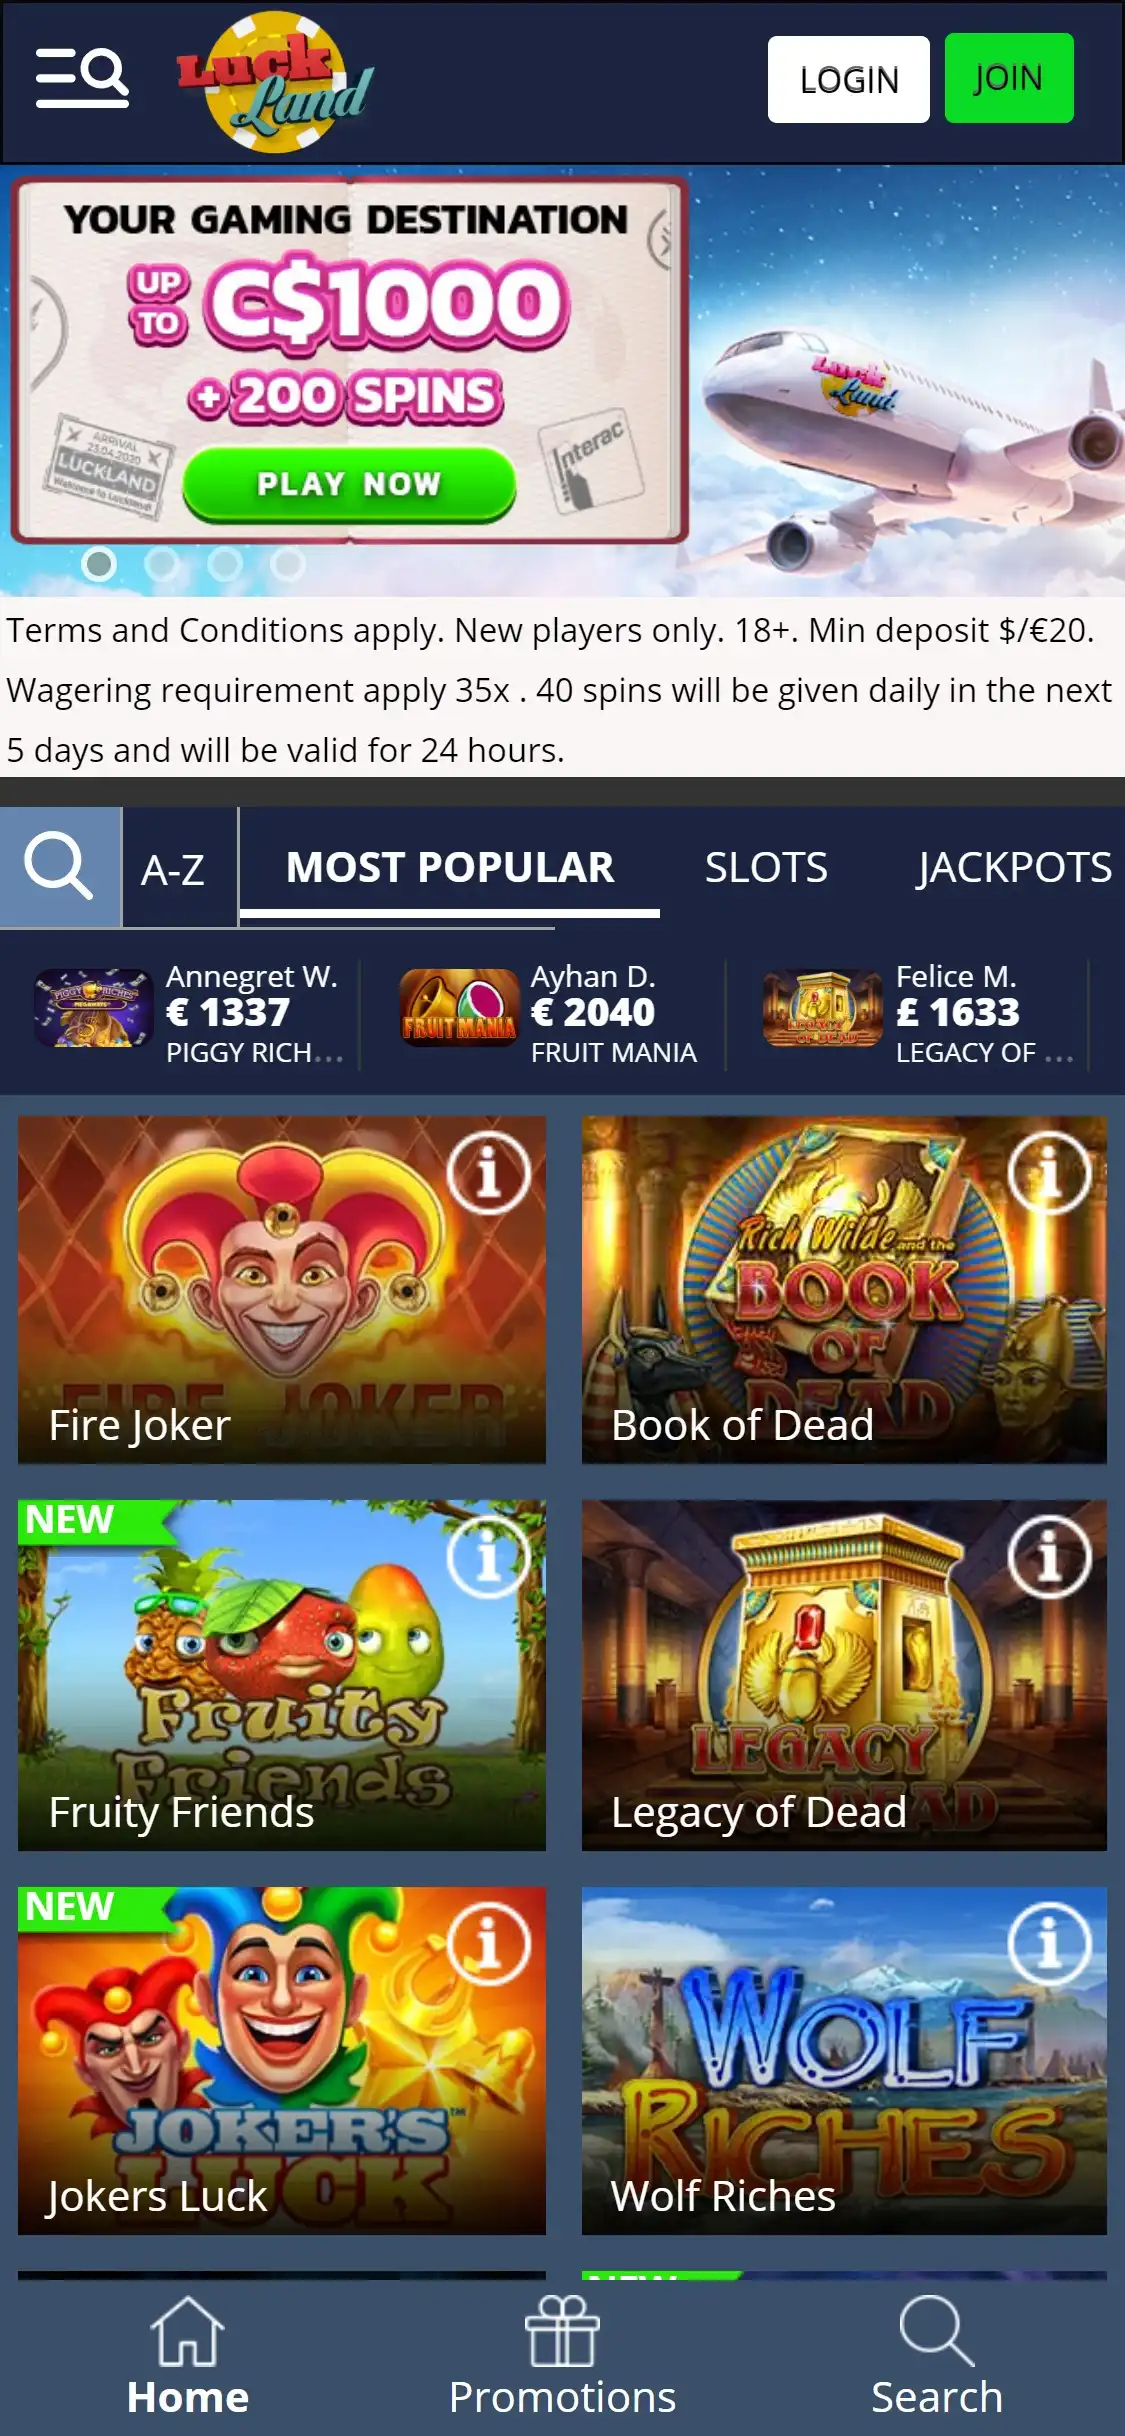The width and height of the screenshot is (1125, 2436).
Task: Switch to the SLOTS tab
Action: (x=766, y=867)
